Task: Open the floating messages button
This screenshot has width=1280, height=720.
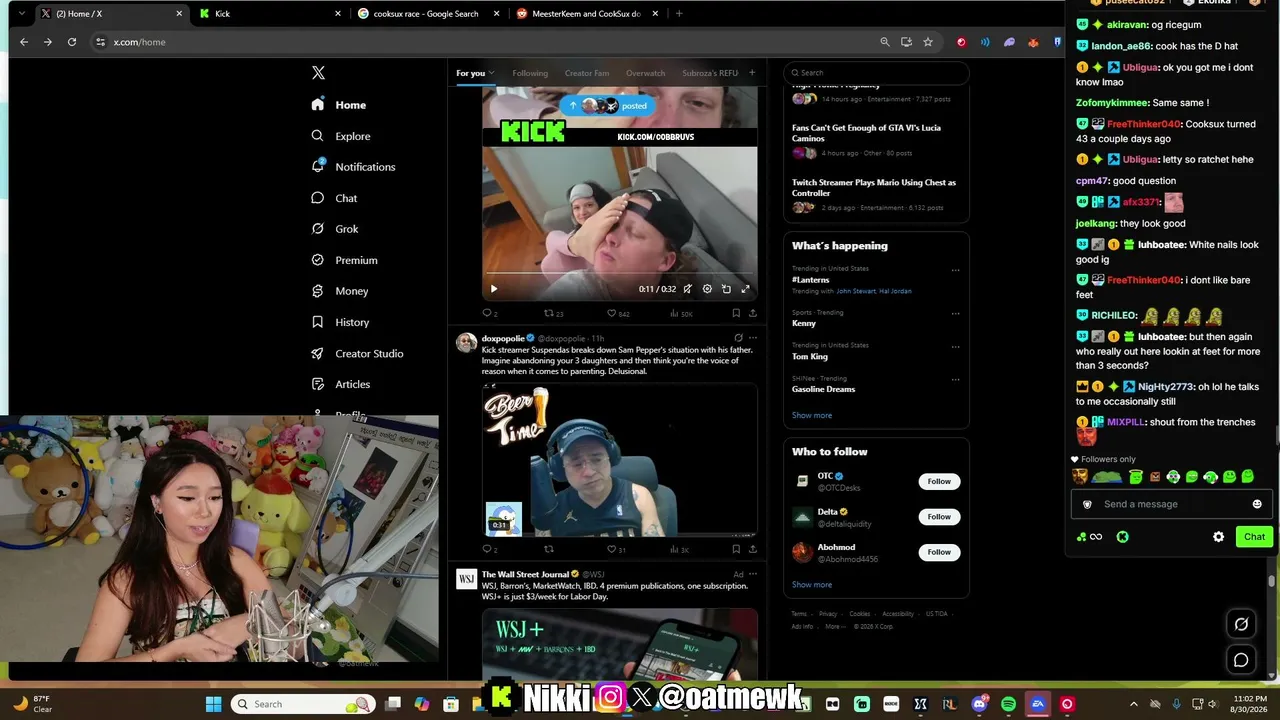Action: point(1241,660)
